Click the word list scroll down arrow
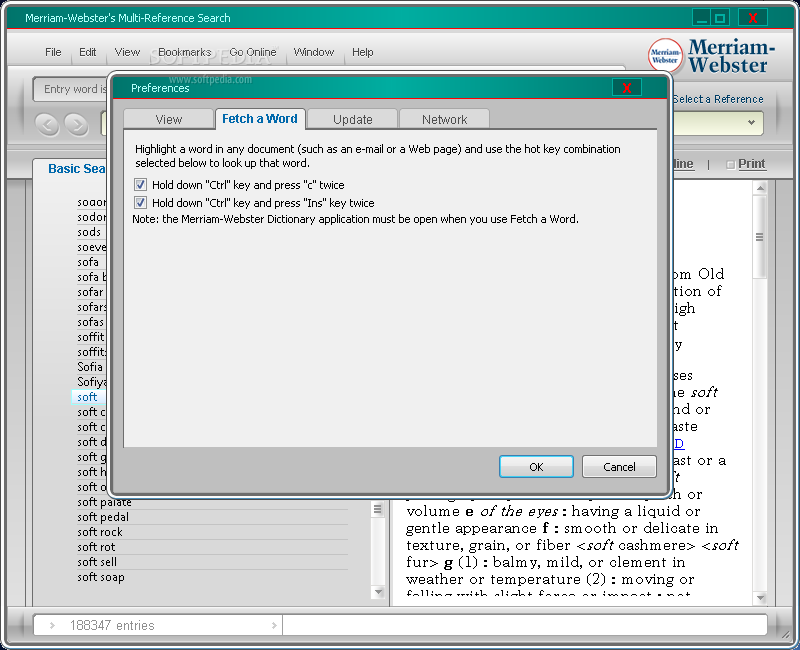 point(378,592)
